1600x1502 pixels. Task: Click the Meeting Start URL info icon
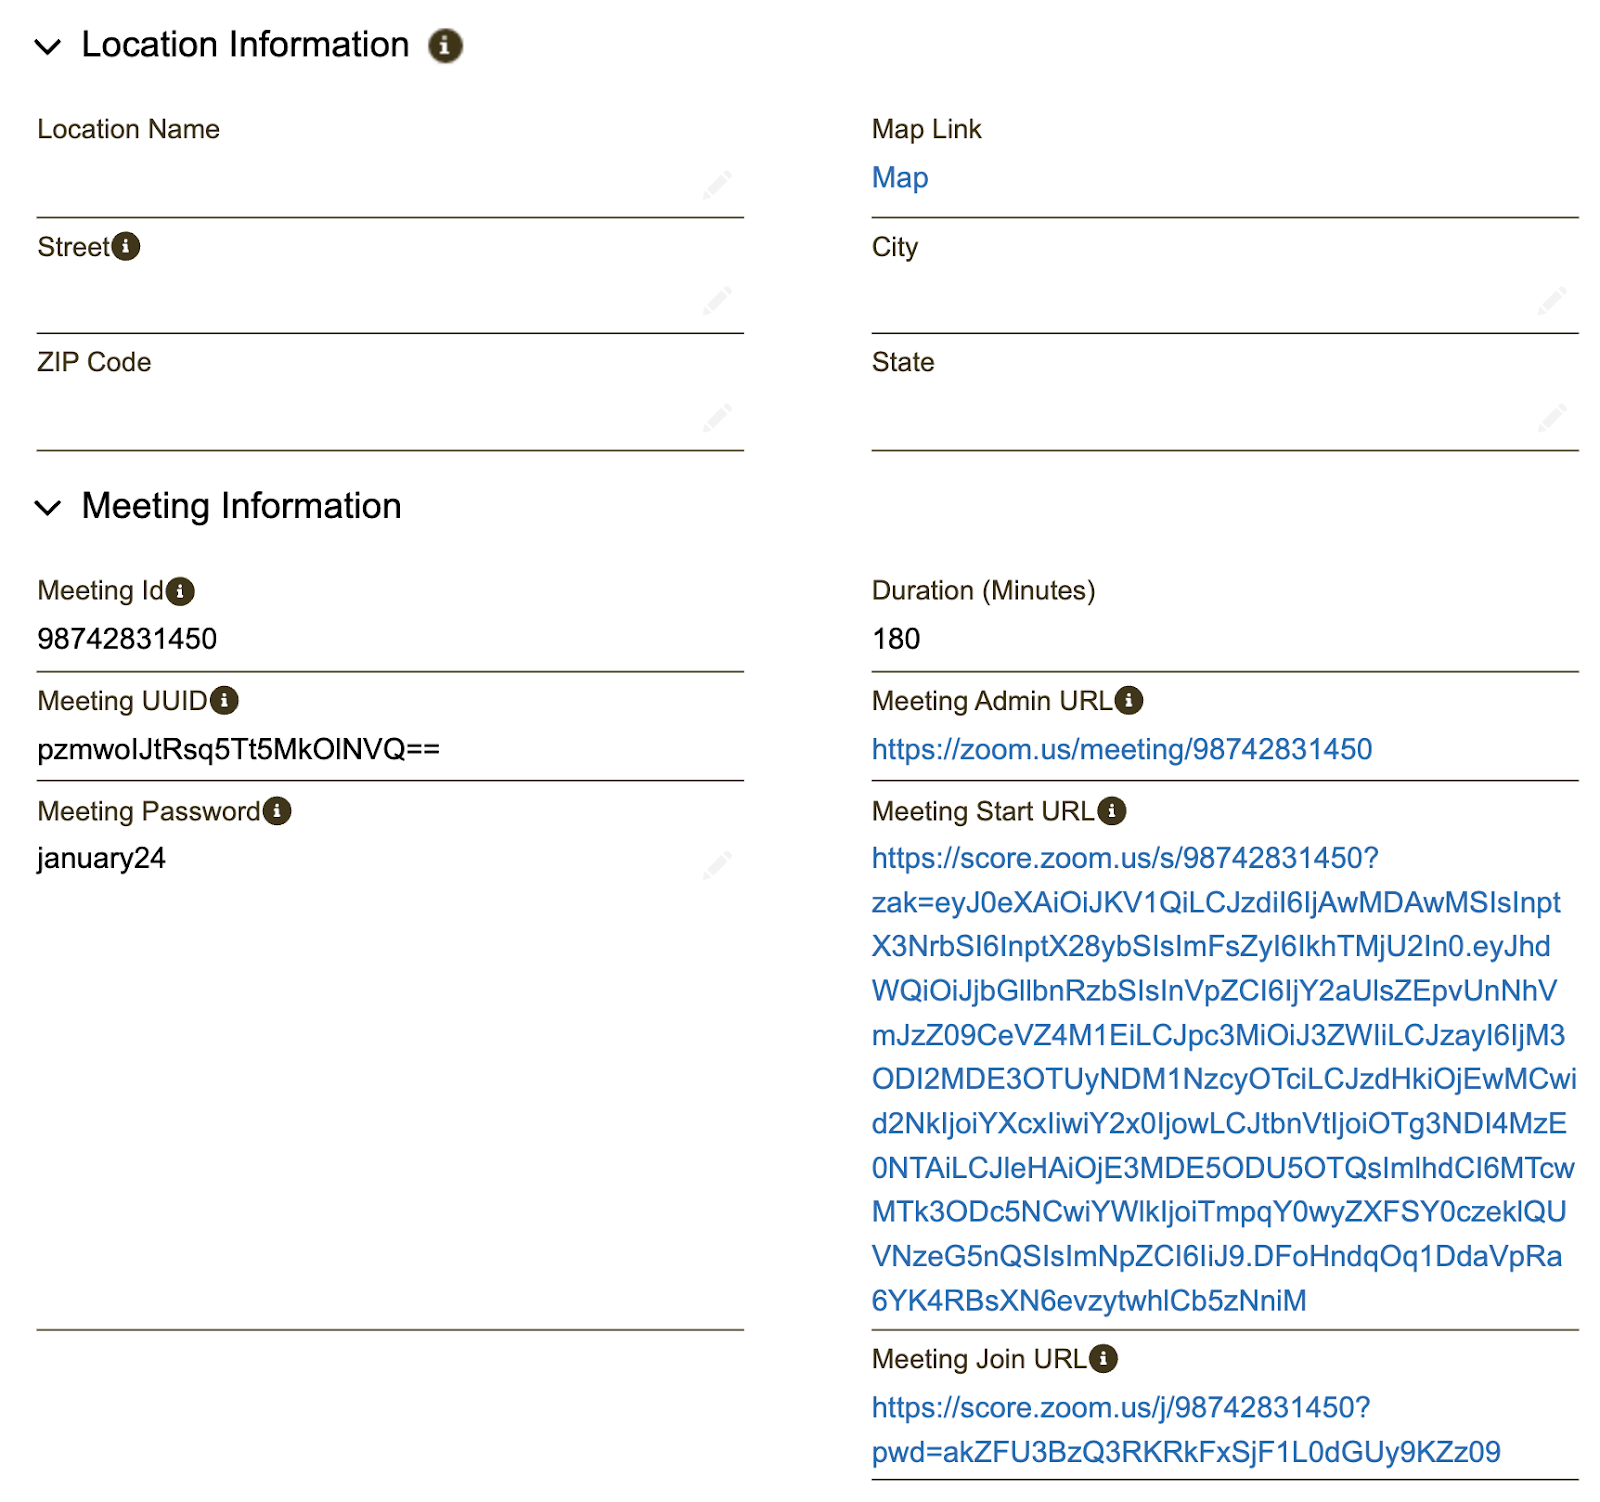coord(1112,811)
